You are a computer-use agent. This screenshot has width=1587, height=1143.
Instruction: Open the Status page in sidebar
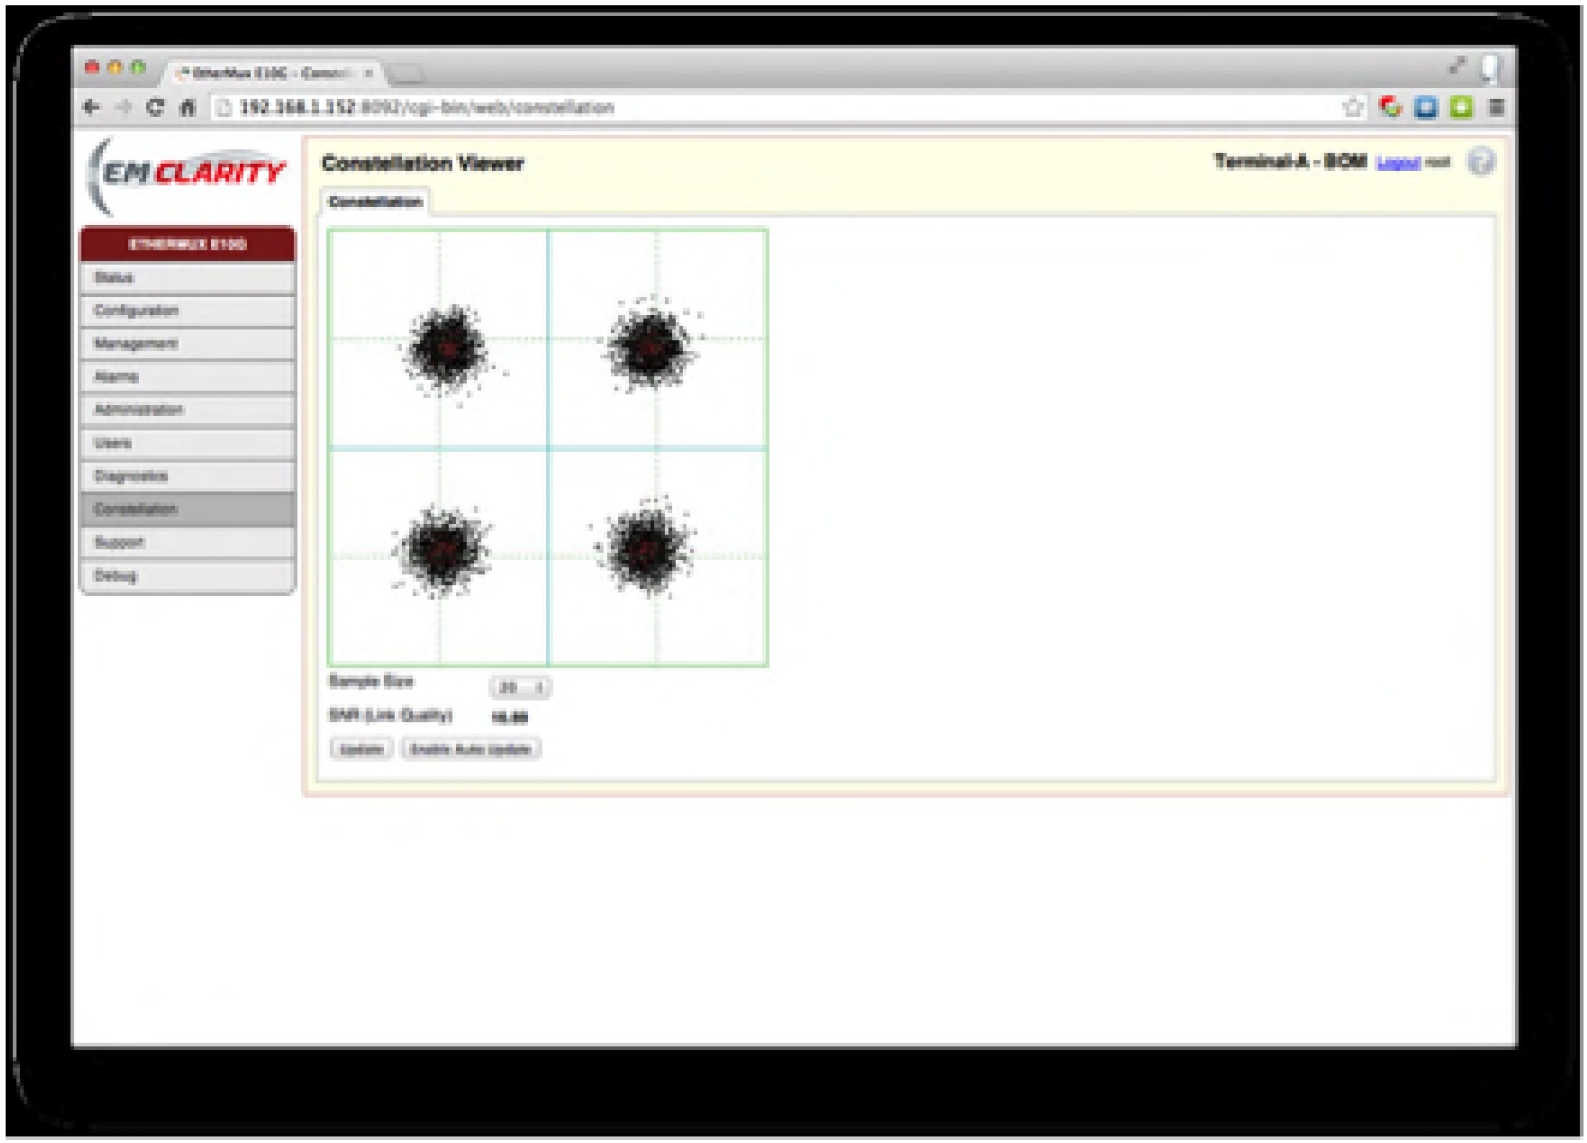(x=187, y=278)
